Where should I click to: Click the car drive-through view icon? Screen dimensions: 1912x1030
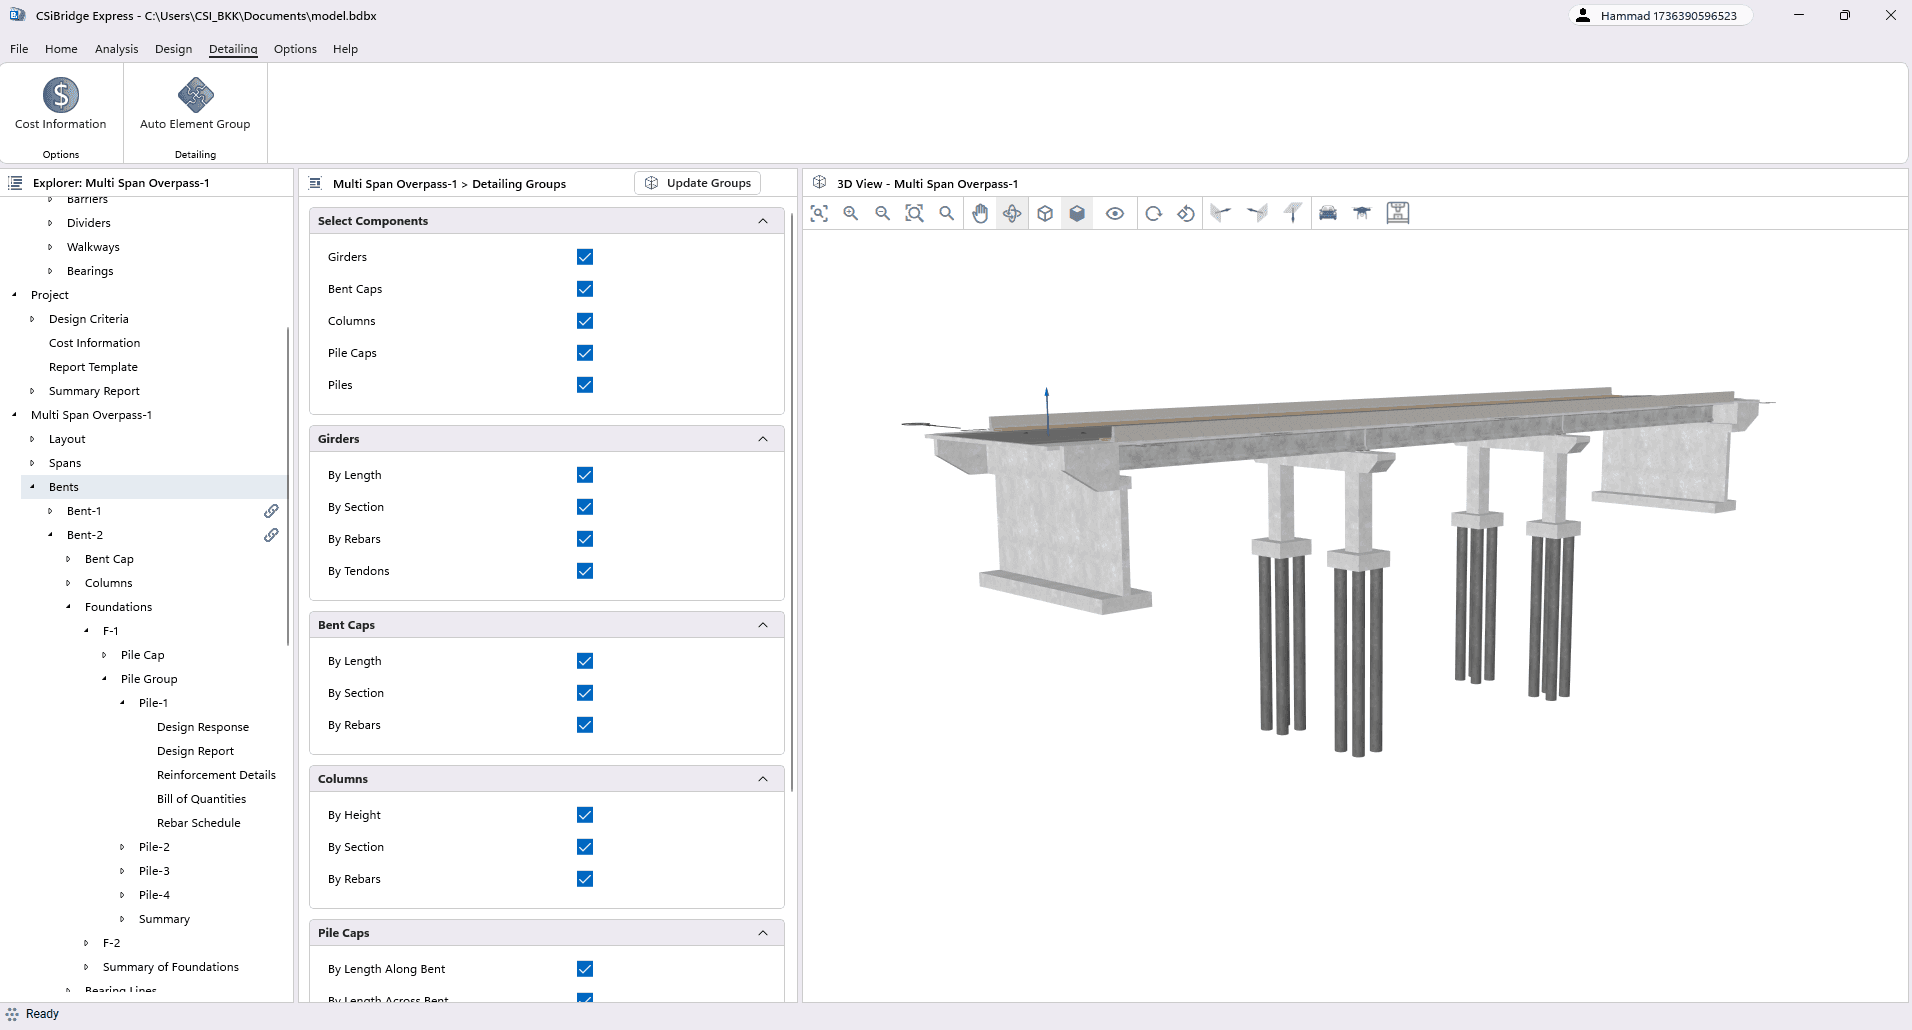coord(1328,213)
